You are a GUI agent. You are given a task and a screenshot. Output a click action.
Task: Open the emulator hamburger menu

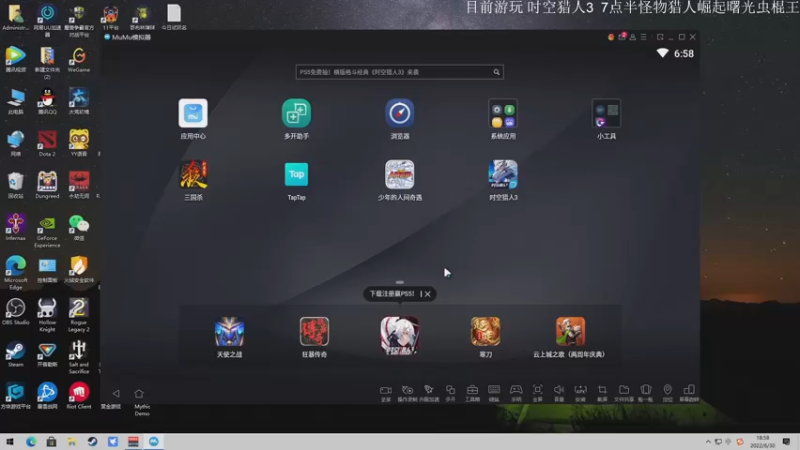tap(643, 37)
